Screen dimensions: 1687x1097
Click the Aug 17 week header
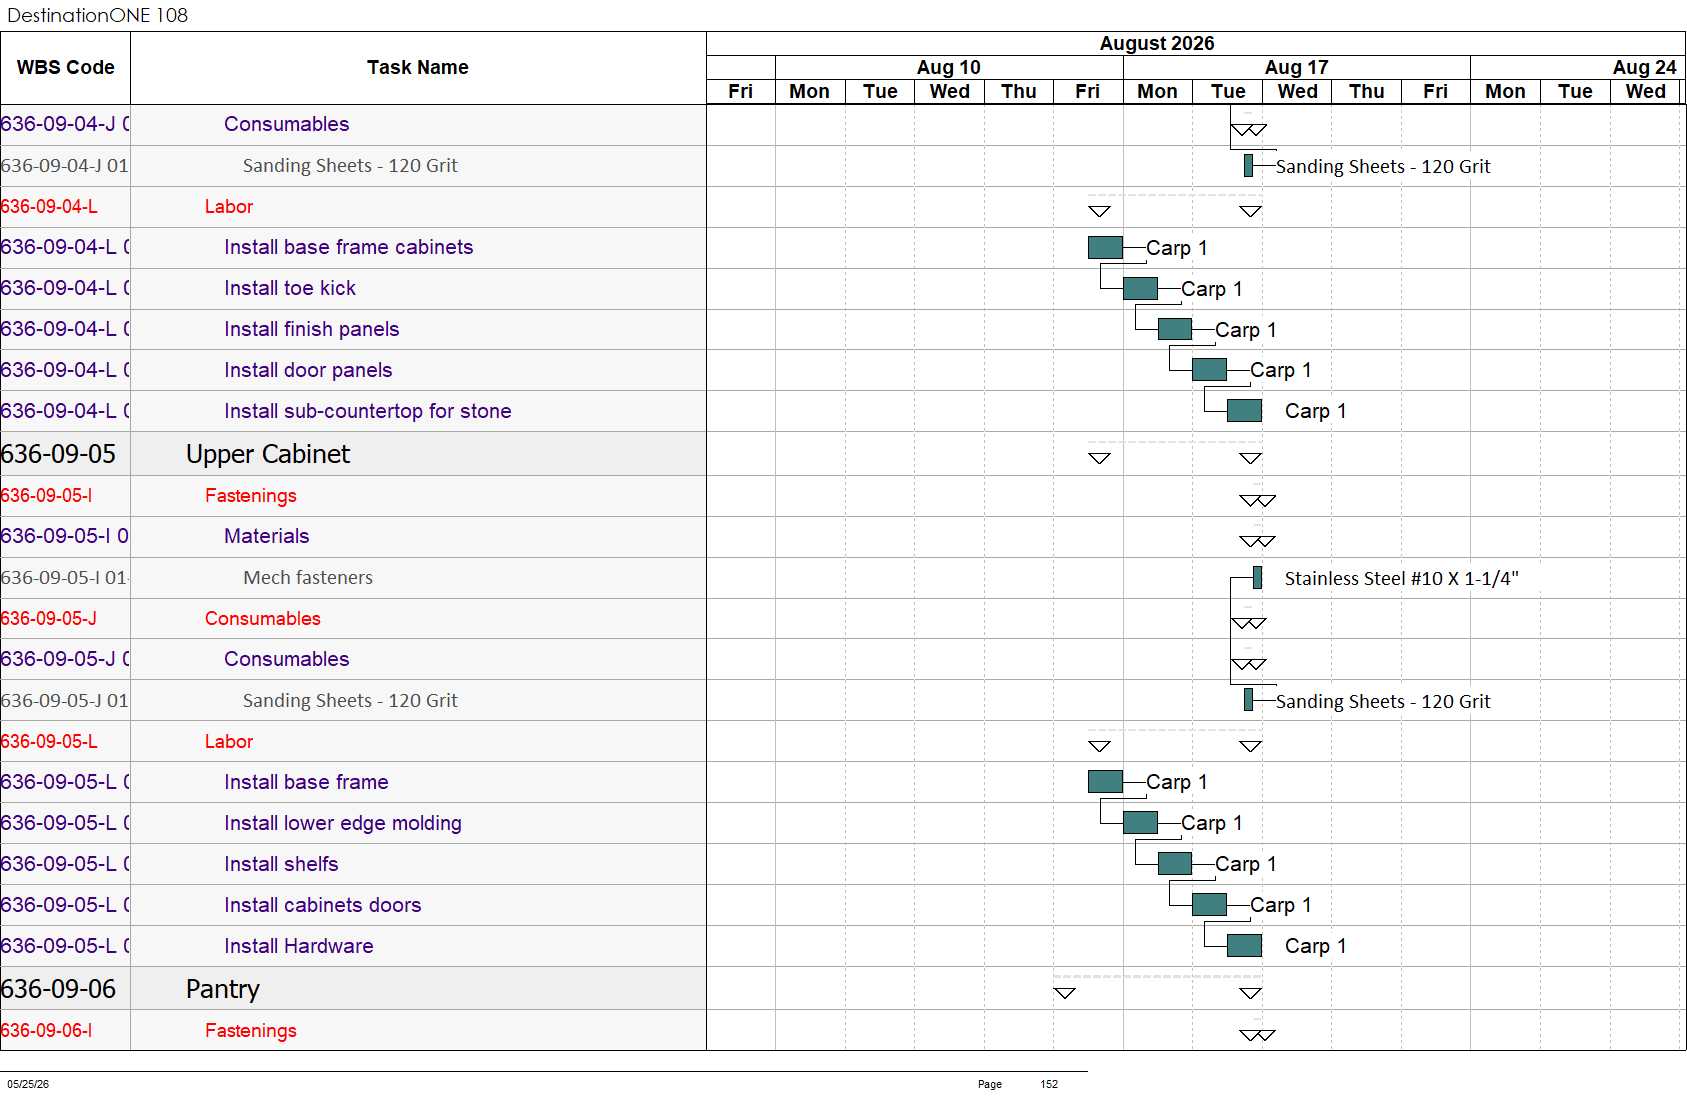1297,67
